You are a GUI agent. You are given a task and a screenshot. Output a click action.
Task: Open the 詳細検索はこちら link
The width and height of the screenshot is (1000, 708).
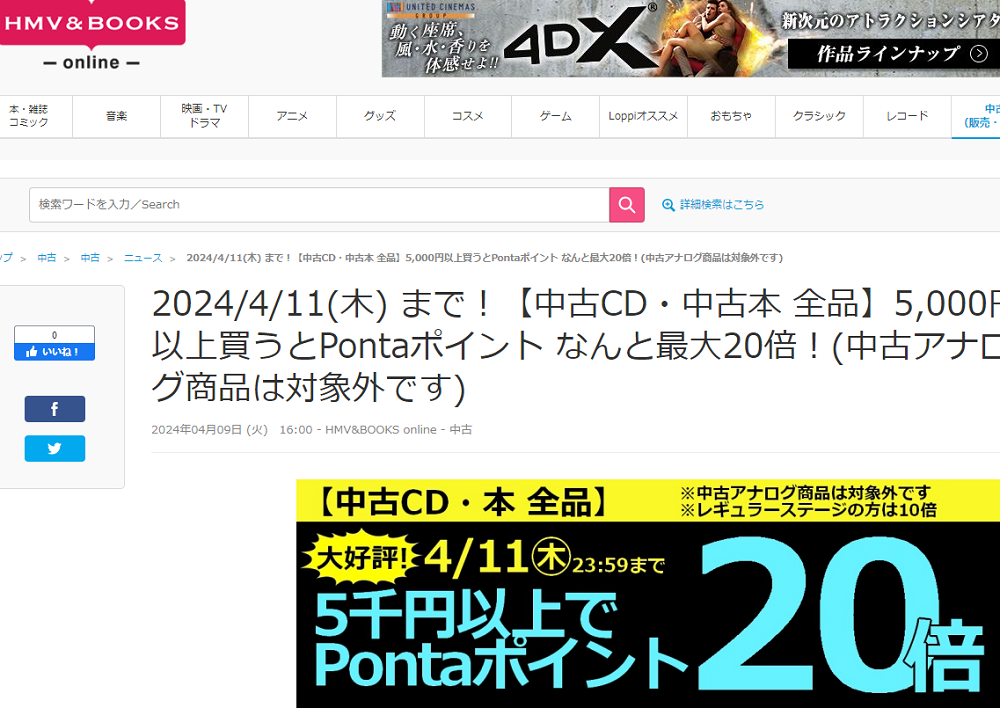click(x=721, y=205)
